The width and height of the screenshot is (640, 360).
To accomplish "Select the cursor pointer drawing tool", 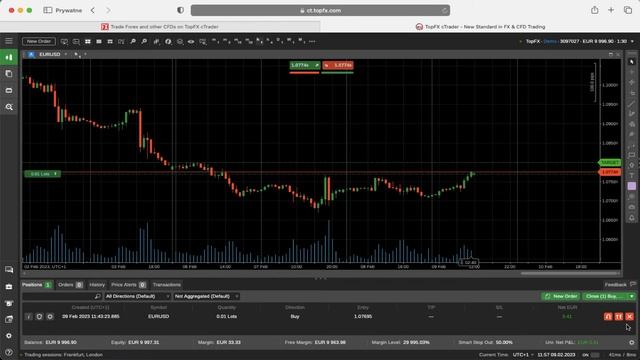I will 631,62.
